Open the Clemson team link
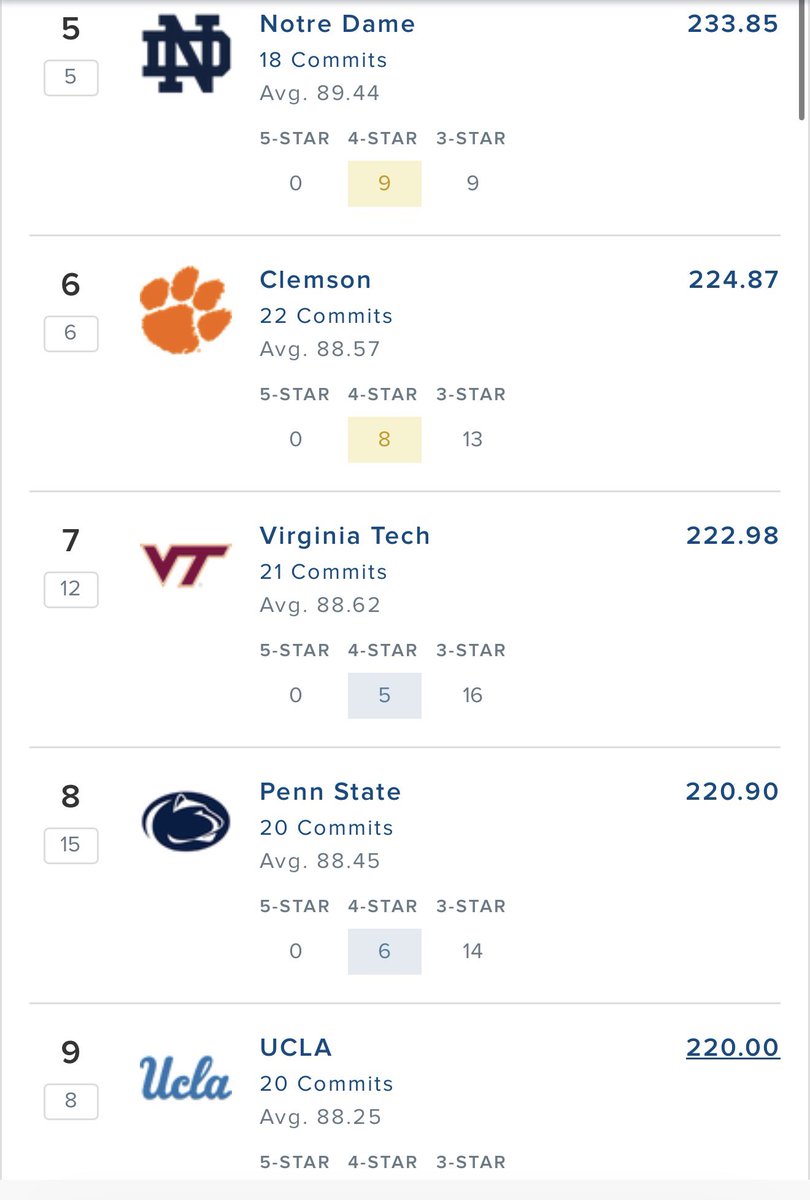Screen dimensions: 810x1200 (315, 279)
